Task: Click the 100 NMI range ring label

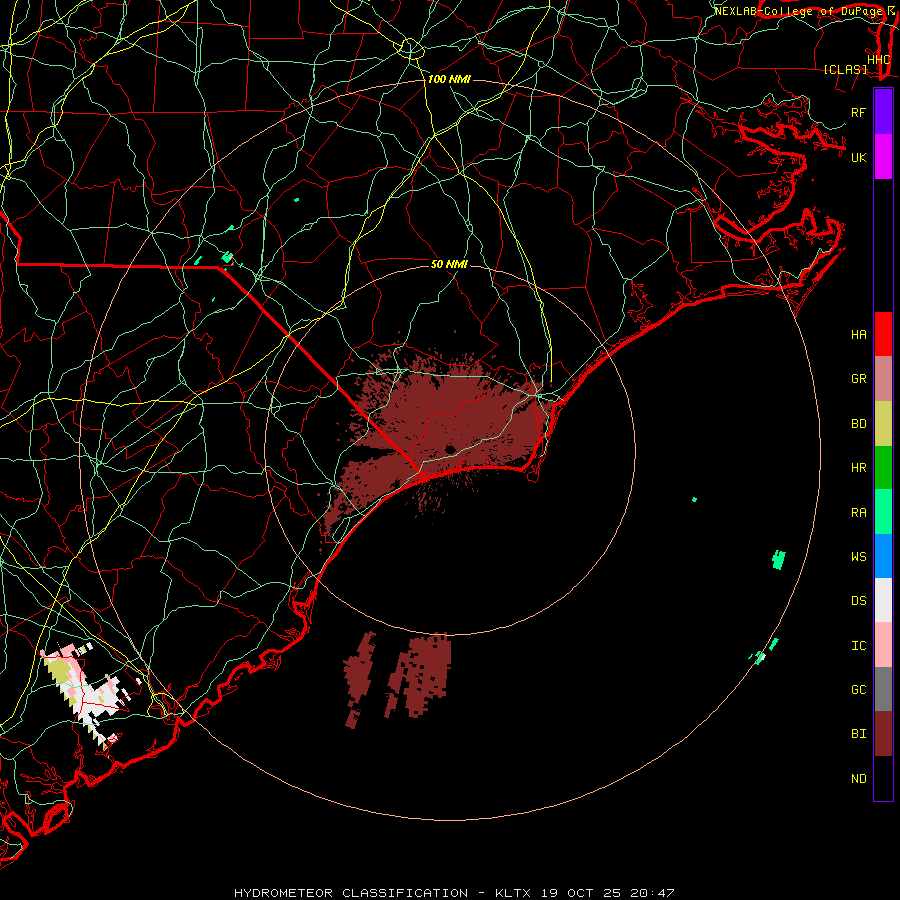Action: (449, 79)
